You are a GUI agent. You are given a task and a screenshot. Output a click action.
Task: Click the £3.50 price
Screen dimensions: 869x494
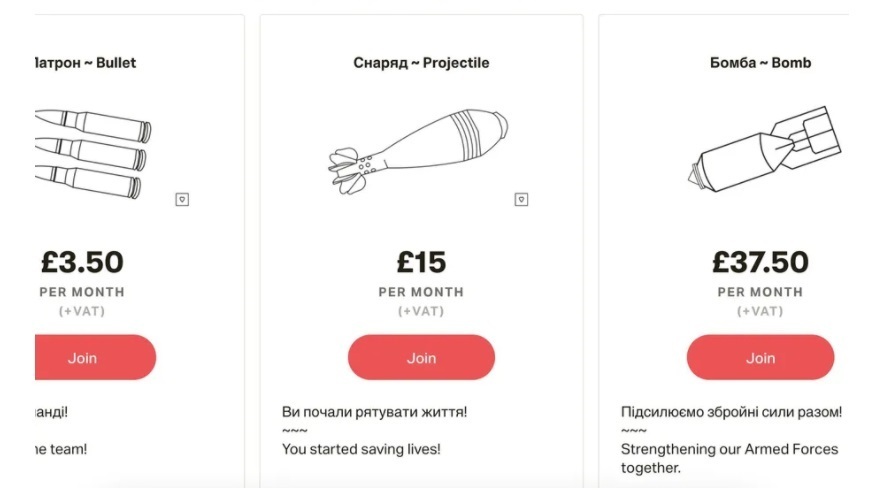tap(82, 262)
